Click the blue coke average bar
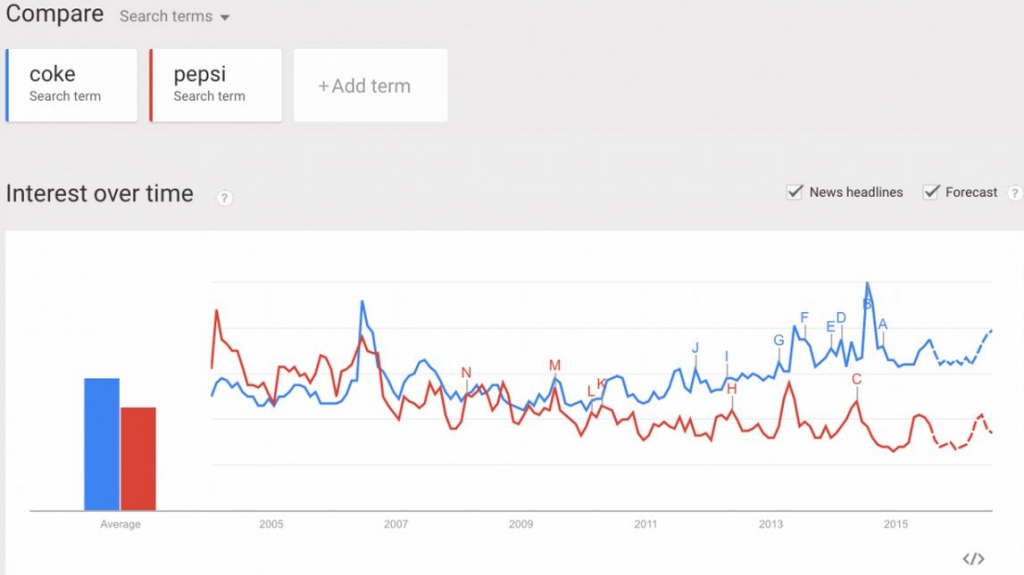Viewport: 1024px width, 575px height. [x=102, y=444]
